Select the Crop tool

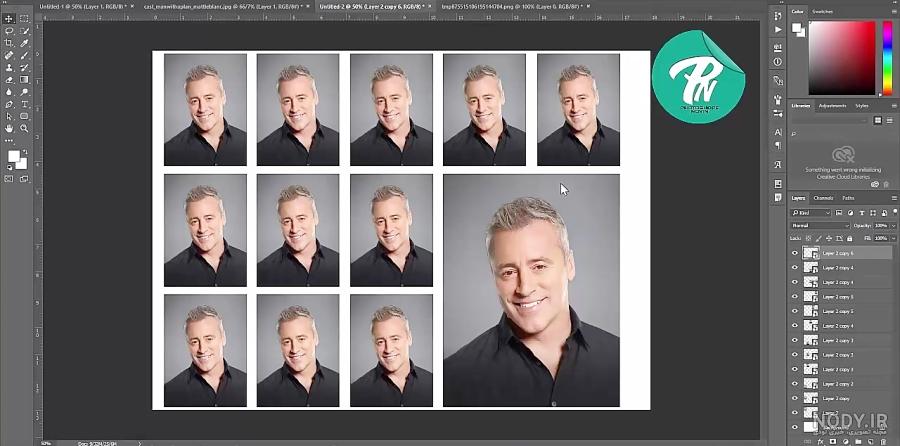pos(9,43)
